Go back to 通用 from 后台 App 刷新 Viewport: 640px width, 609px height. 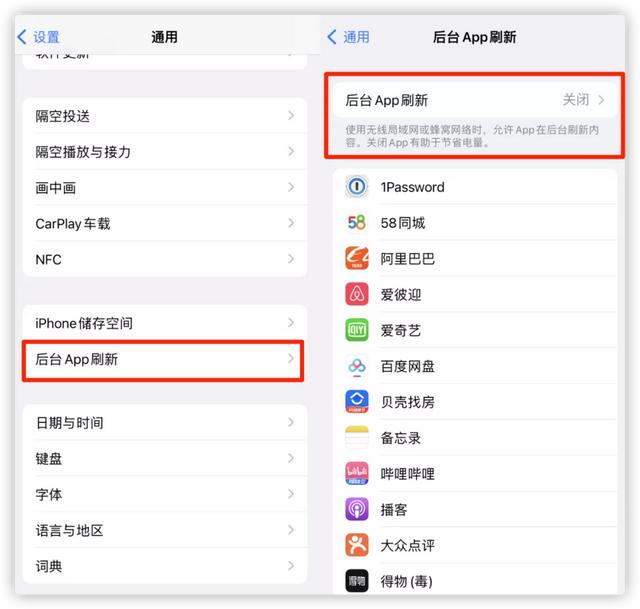[349, 37]
